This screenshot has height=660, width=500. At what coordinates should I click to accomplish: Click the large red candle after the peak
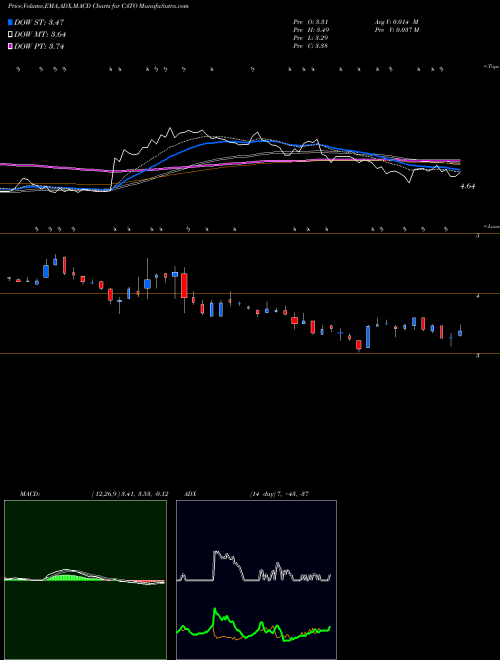click(184, 286)
